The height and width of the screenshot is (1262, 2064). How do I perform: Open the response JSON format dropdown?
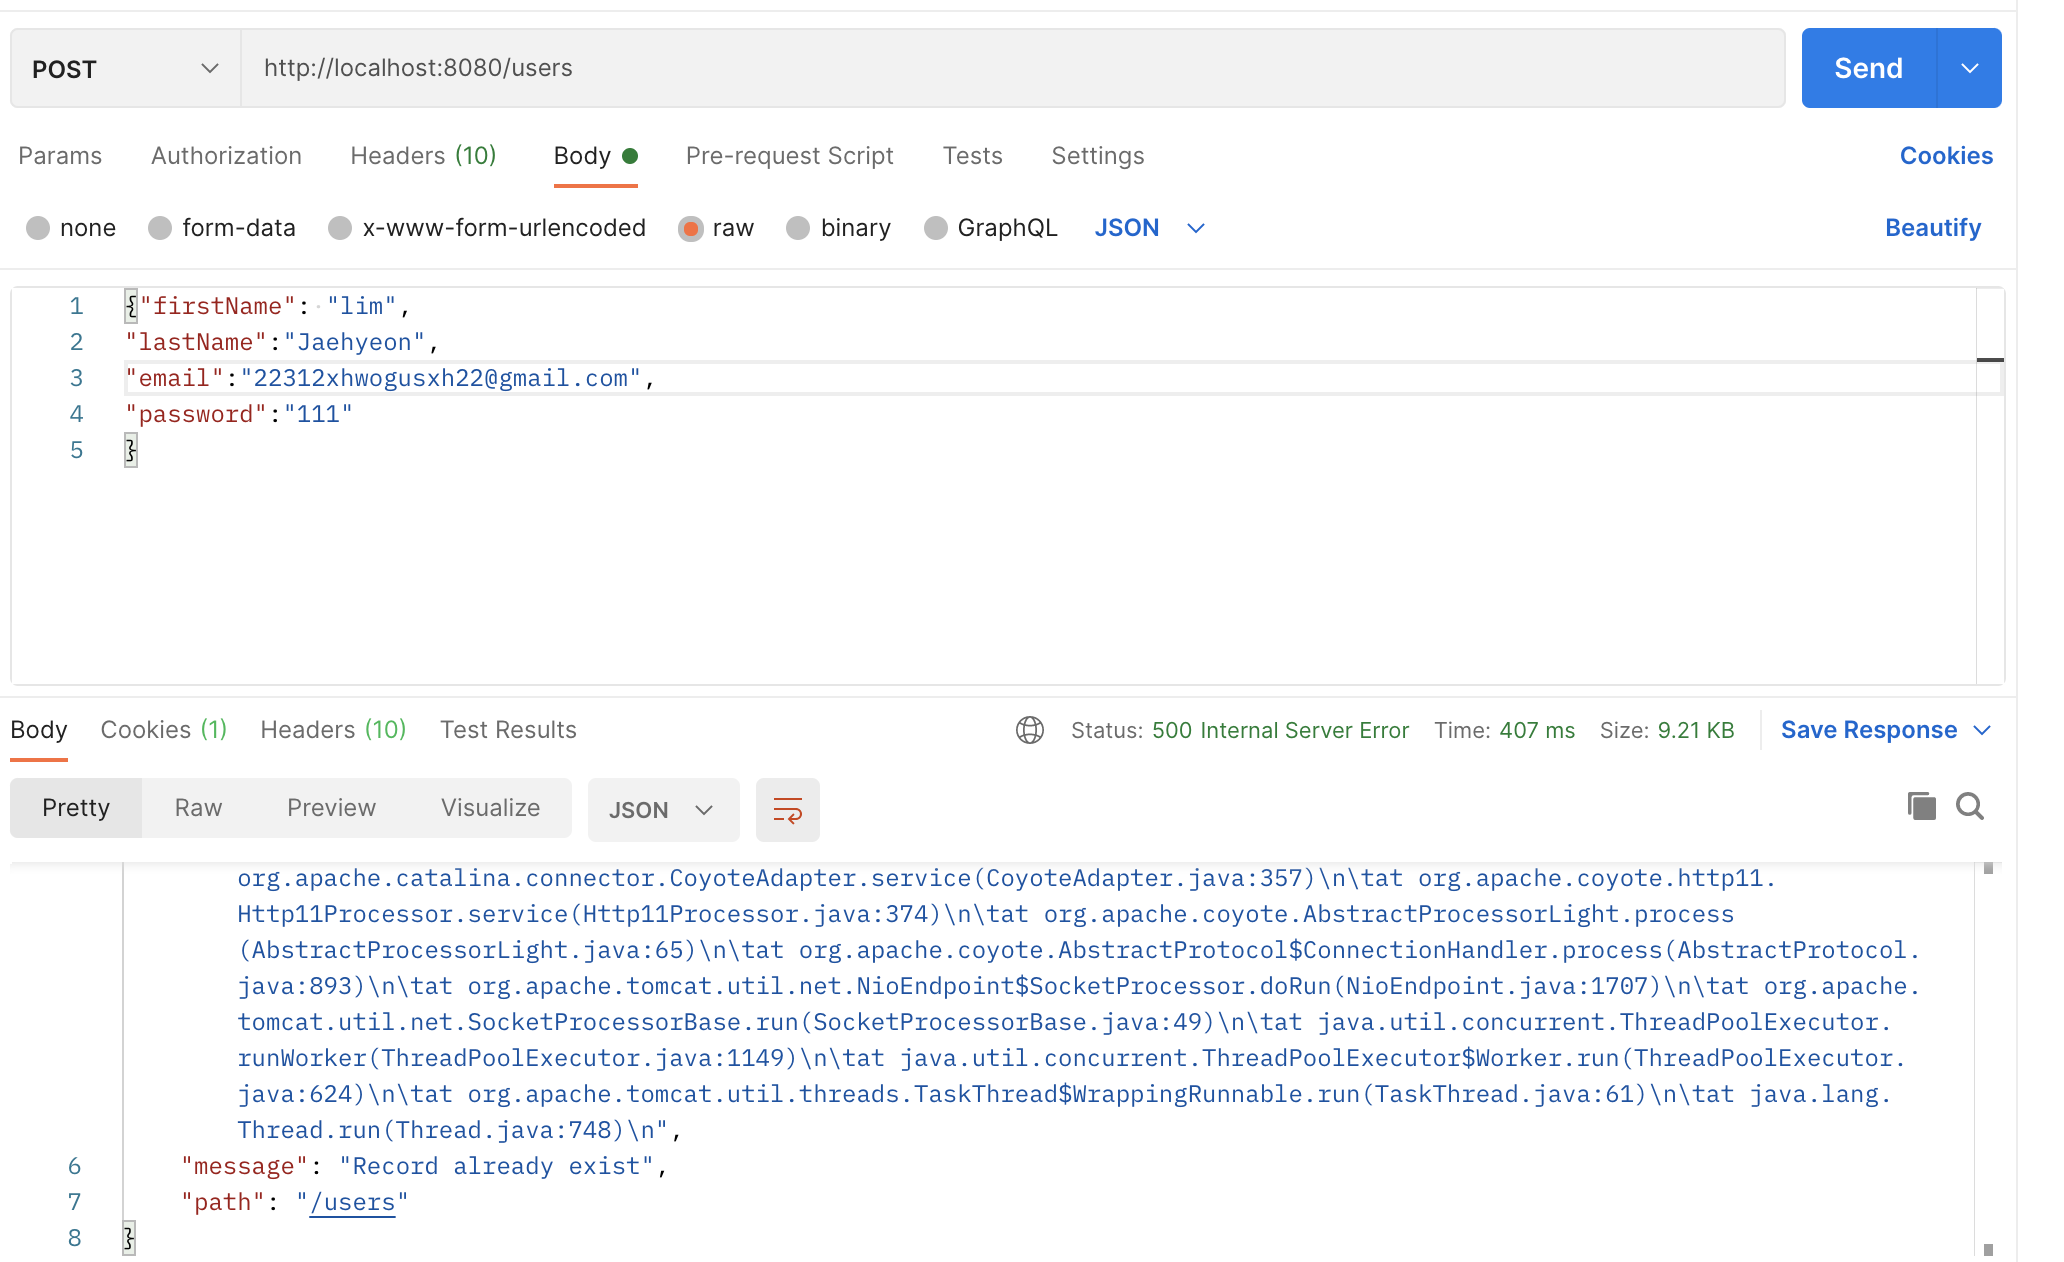pos(662,810)
